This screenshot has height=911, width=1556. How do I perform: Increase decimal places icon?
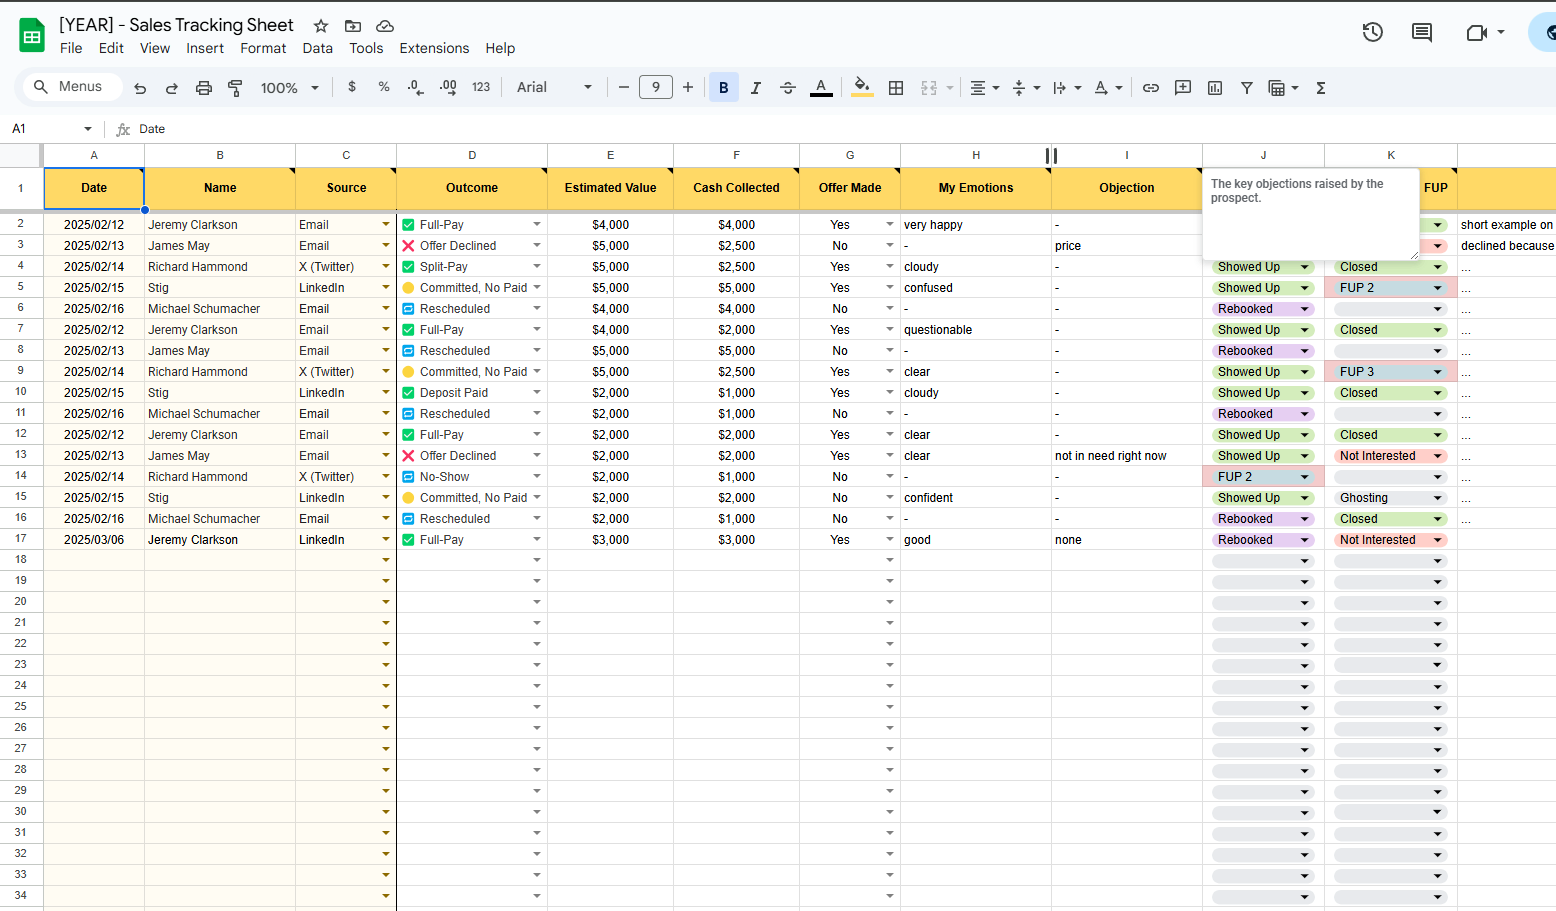tap(448, 87)
